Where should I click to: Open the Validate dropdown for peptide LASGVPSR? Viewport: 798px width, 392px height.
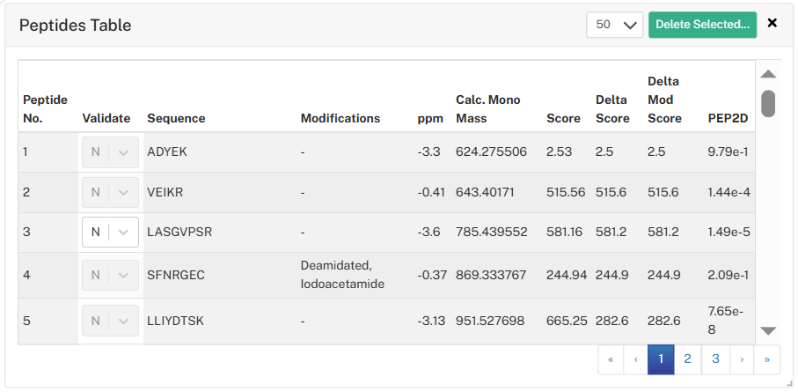point(110,232)
